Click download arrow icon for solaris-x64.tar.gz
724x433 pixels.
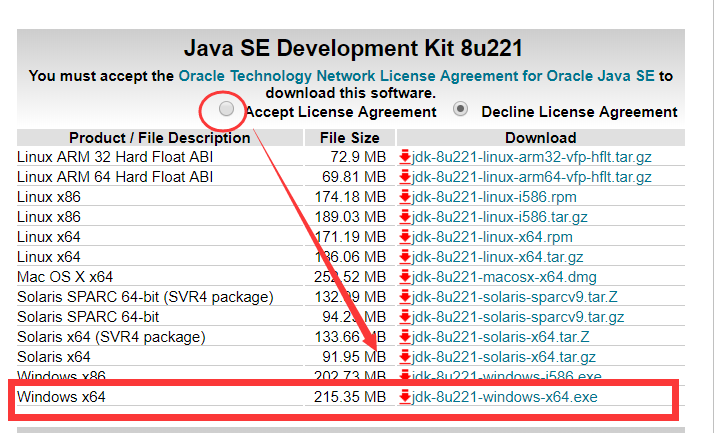tap(405, 357)
